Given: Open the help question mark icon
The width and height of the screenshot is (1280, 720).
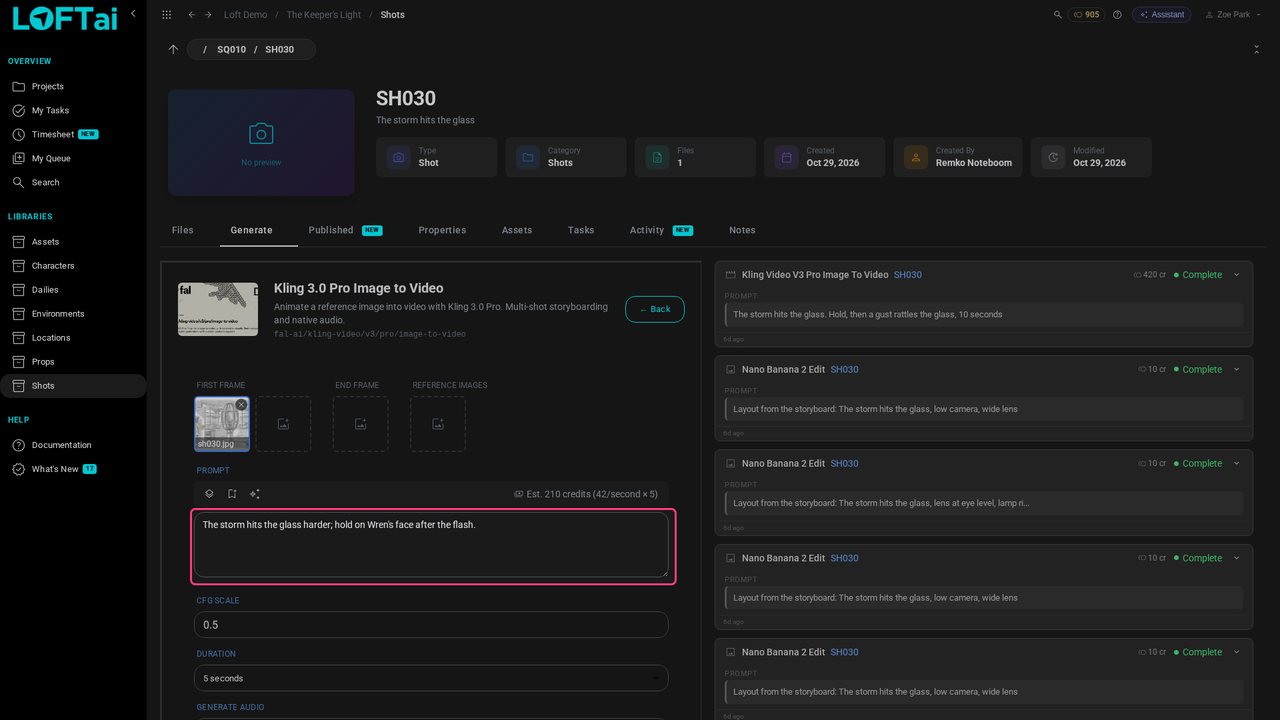Looking at the screenshot, I should point(1117,15).
